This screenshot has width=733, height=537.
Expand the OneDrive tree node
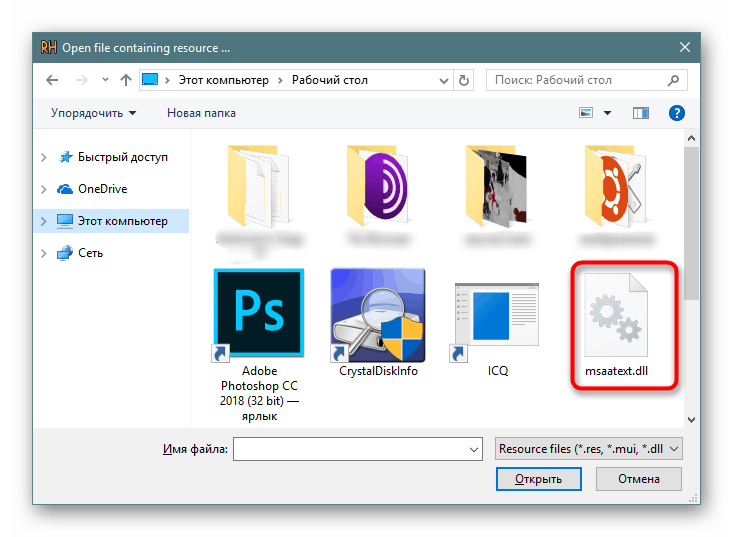click(44, 189)
